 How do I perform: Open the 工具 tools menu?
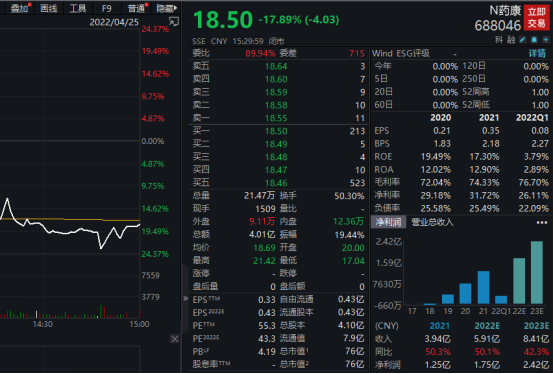(78, 8)
